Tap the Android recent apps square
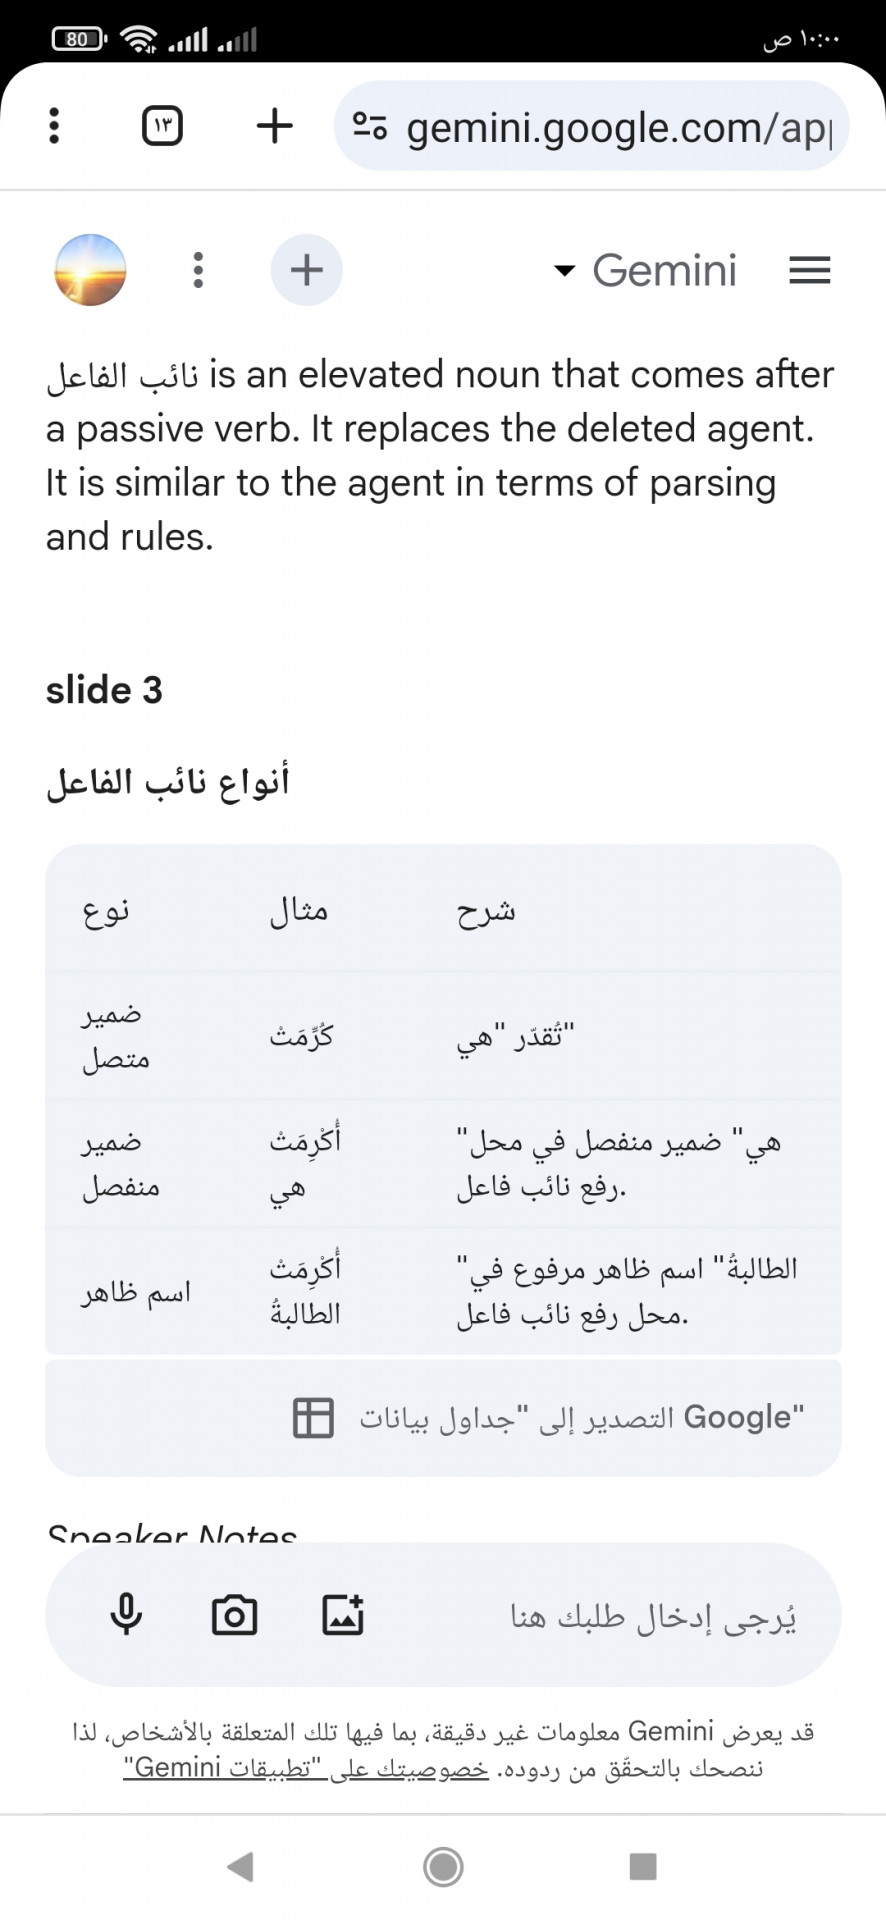This screenshot has height=1920, width=886. pyautogui.click(x=643, y=1866)
